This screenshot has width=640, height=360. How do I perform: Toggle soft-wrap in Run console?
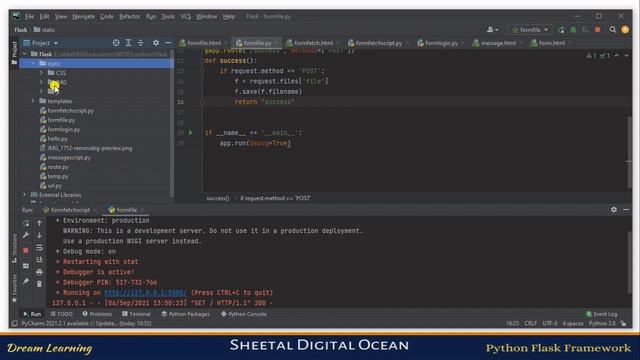(39, 248)
